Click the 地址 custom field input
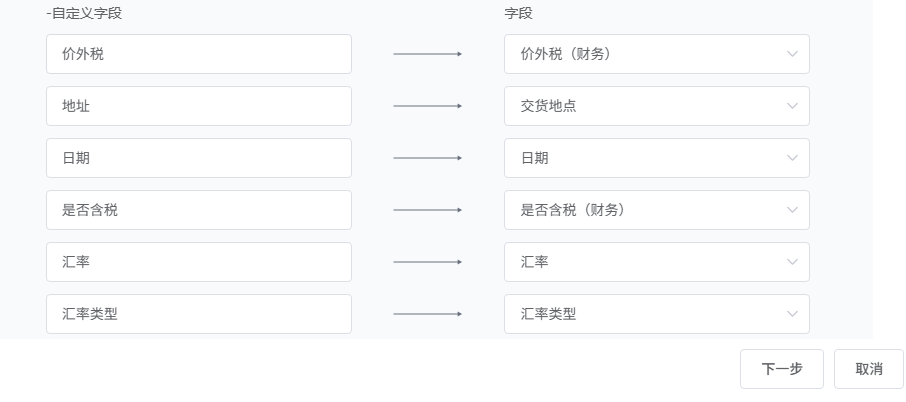Viewport: 906px width, 402px height. [x=198, y=106]
